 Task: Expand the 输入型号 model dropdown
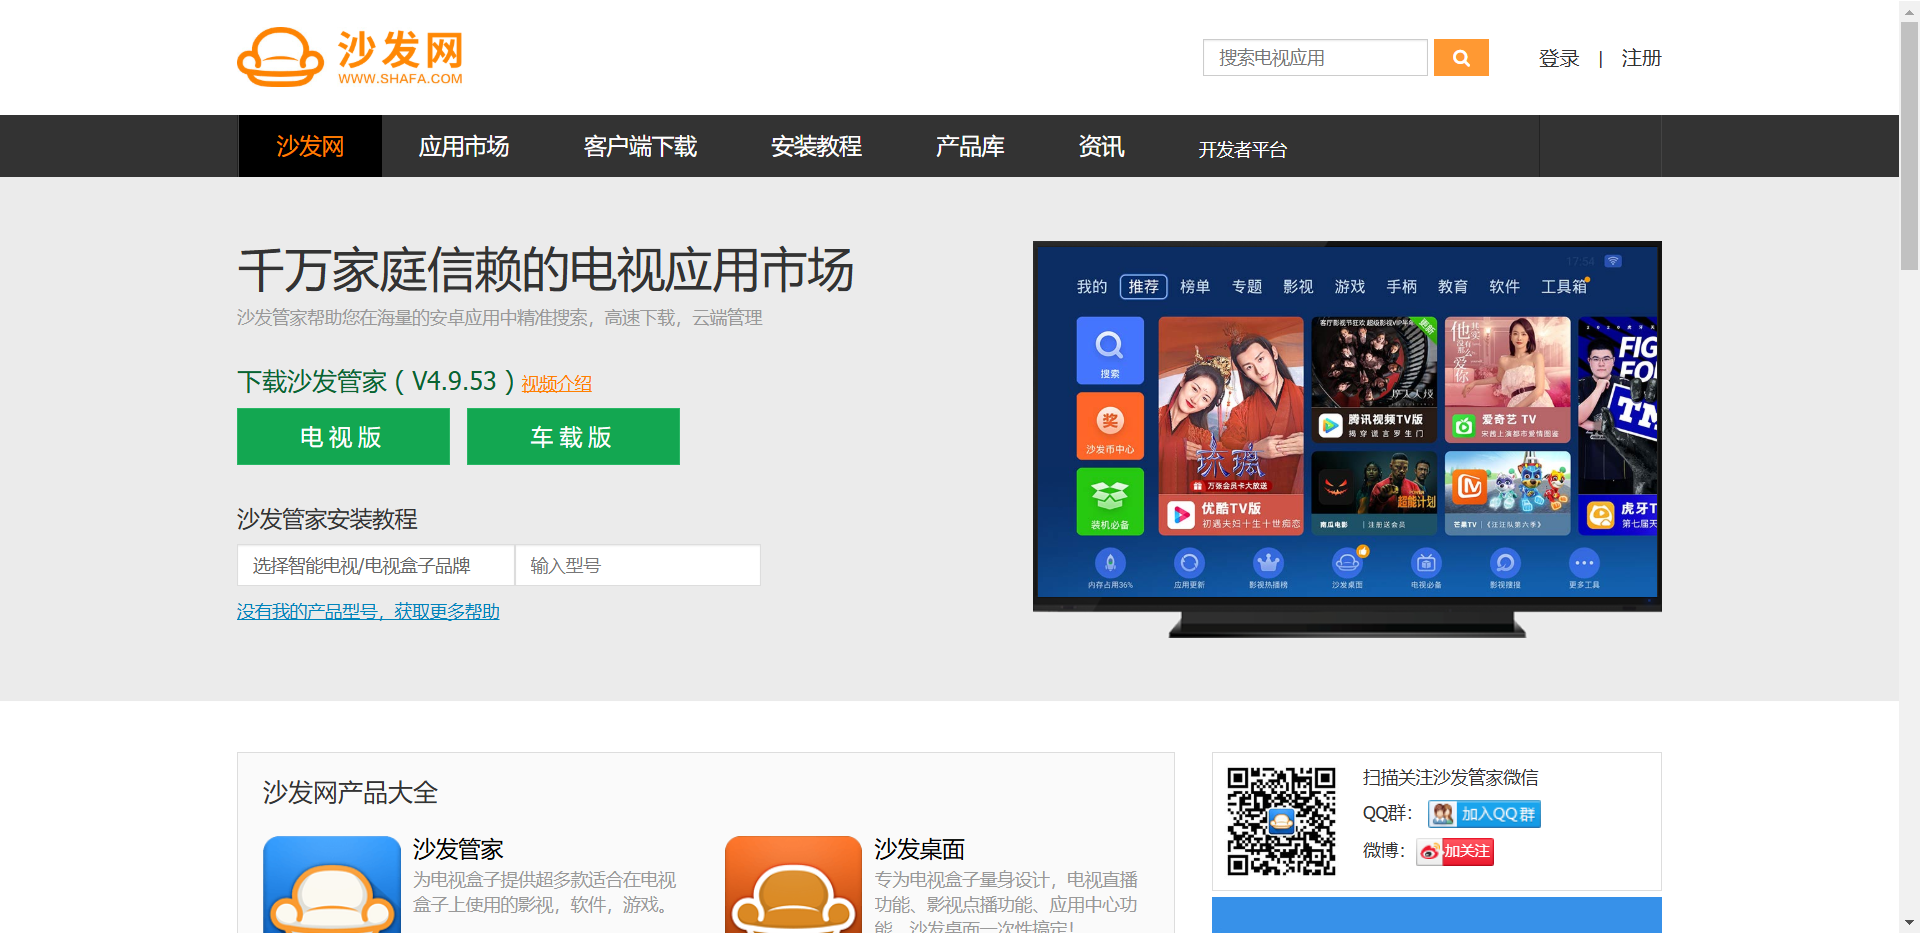pyautogui.click(x=637, y=565)
